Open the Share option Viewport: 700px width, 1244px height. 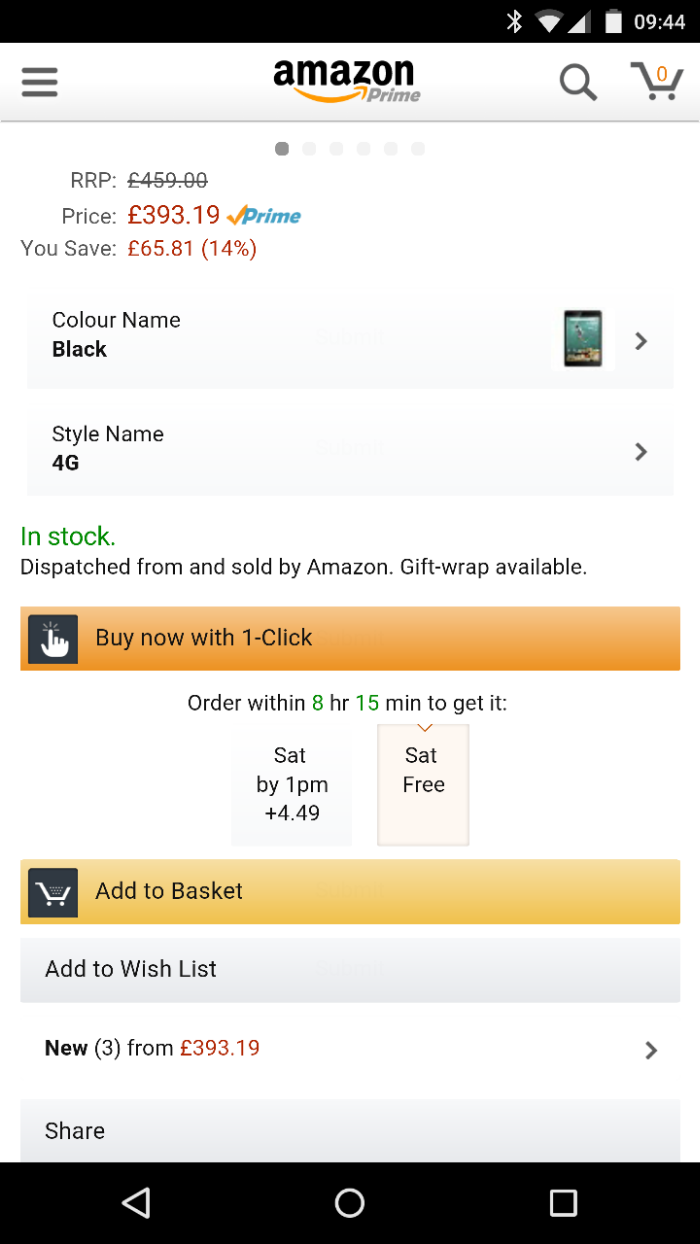[350, 1131]
